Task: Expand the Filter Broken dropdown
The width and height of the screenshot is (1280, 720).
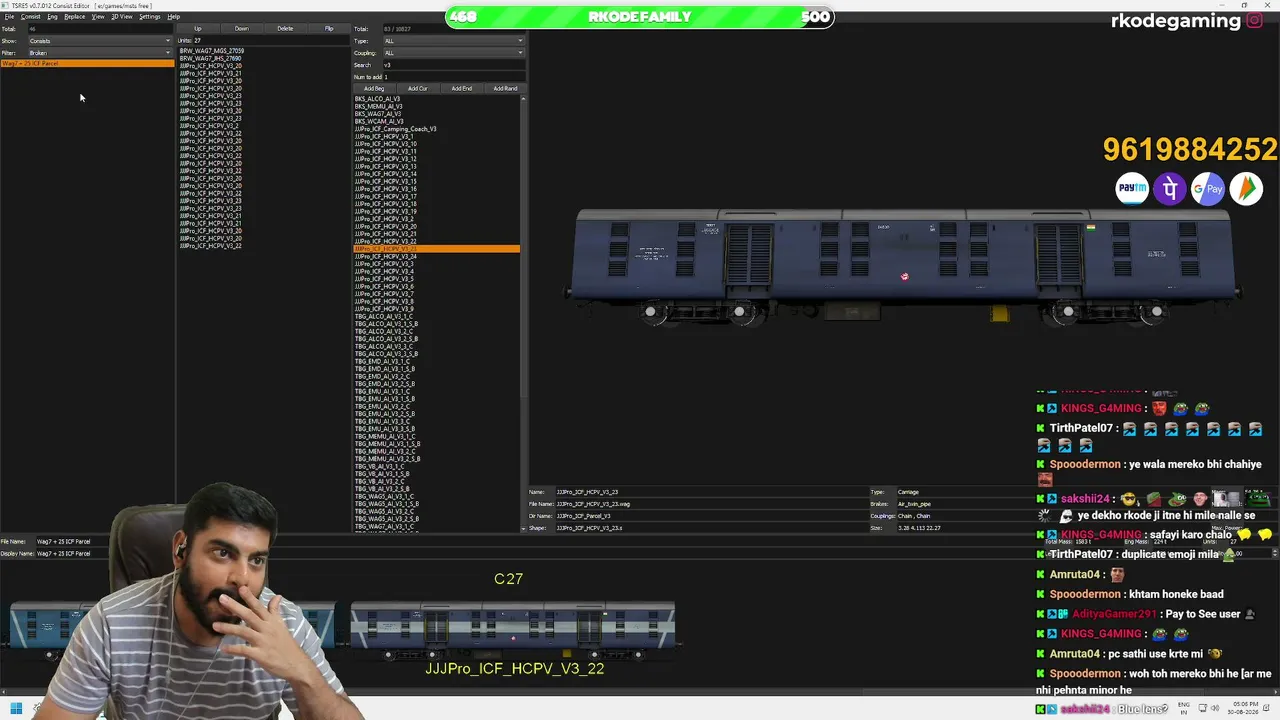Action: [100, 53]
